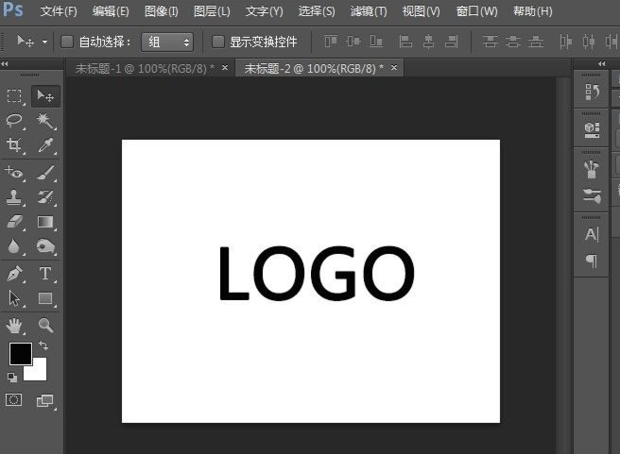Select the Move tool in toolbox

point(45,96)
